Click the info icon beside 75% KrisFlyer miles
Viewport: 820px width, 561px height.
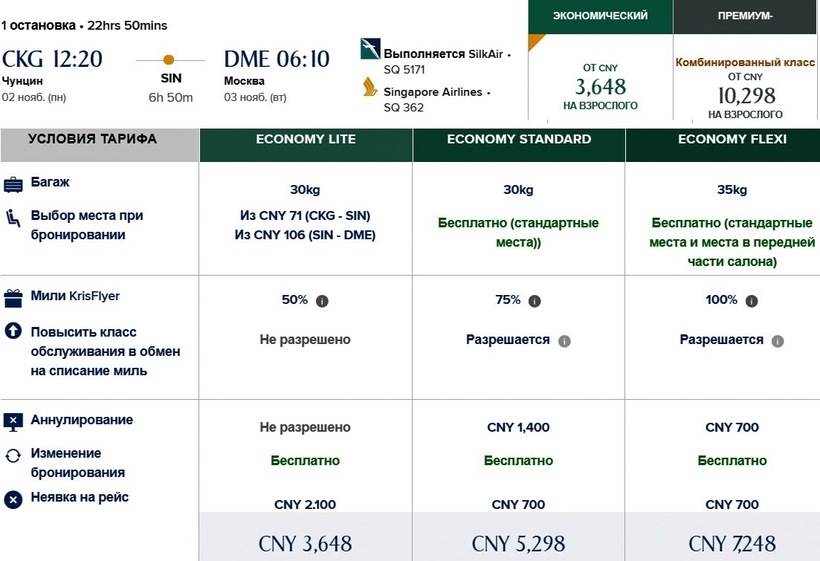(x=535, y=300)
